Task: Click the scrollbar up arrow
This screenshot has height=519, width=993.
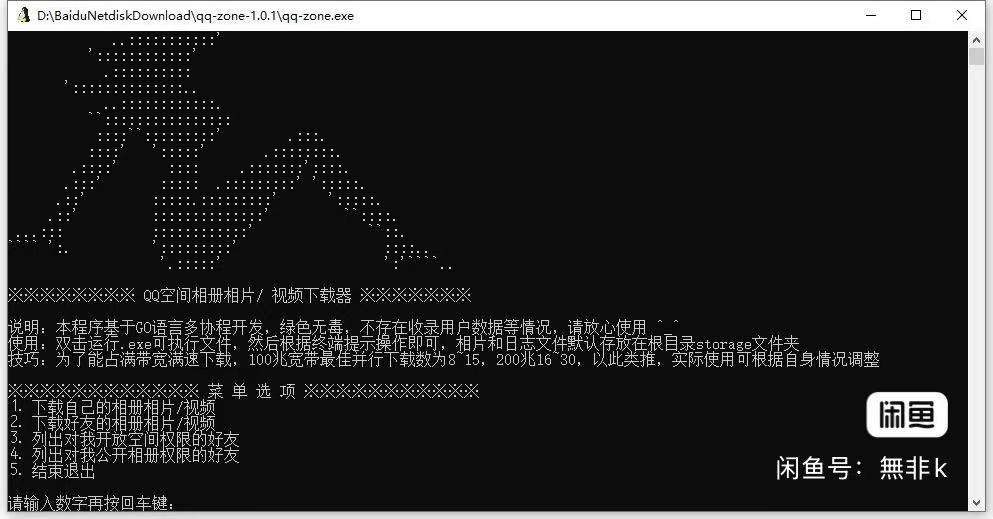Action: click(x=976, y=39)
